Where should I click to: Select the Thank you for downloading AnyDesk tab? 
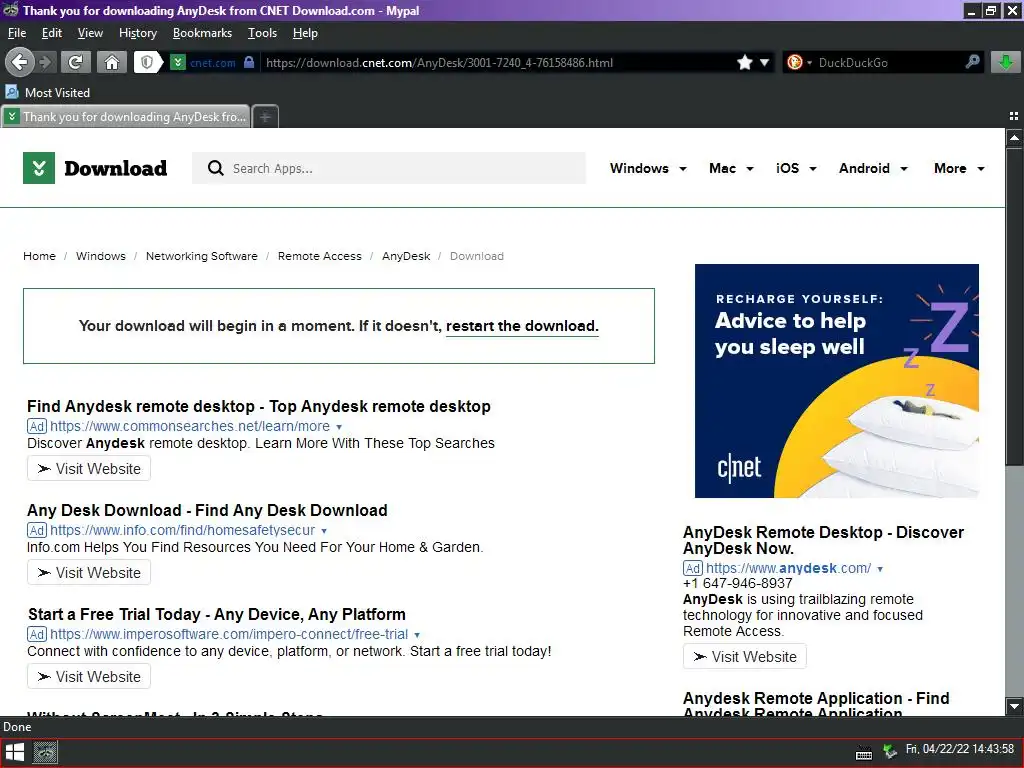coord(126,117)
